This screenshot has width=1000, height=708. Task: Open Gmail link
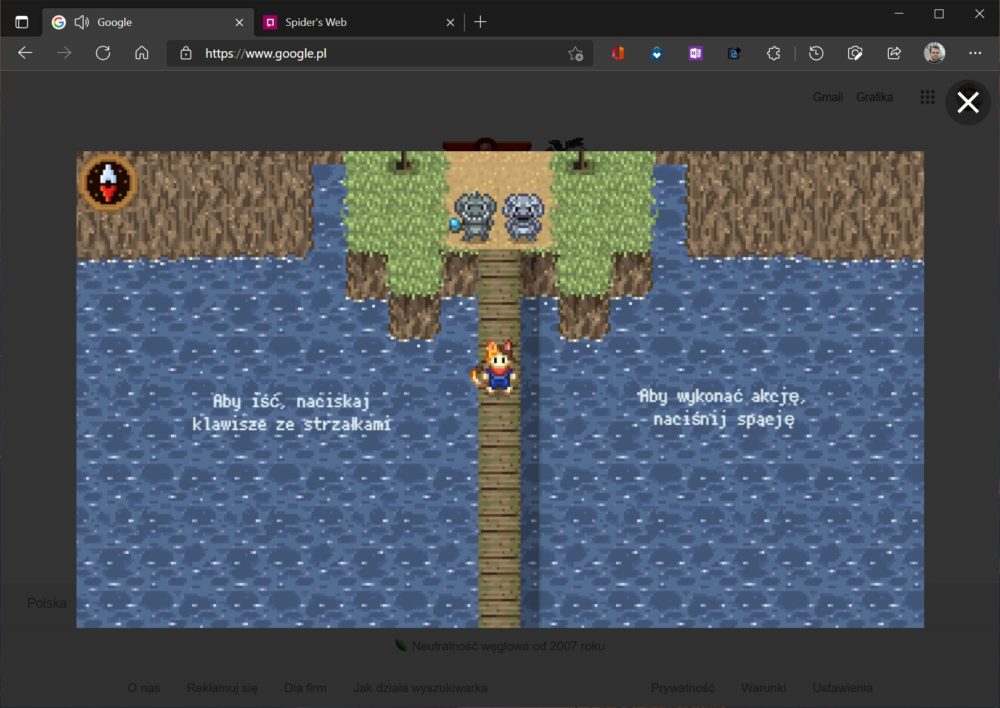[828, 97]
